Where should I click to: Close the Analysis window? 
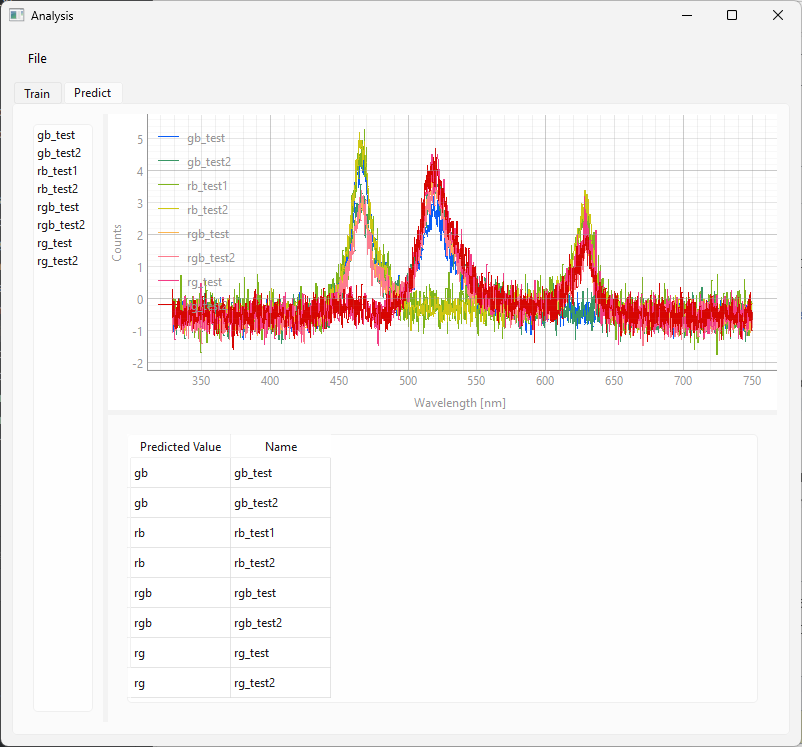778,15
